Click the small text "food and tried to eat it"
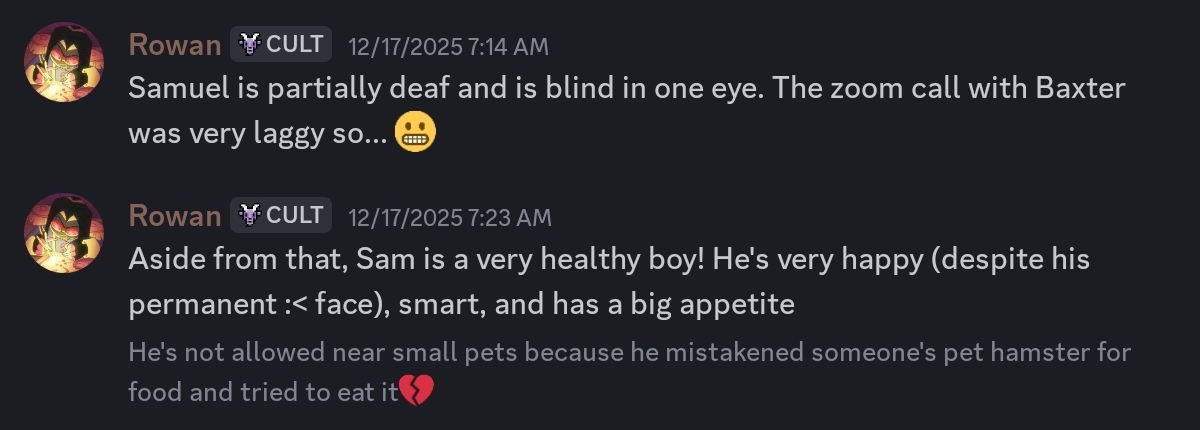The width and height of the screenshot is (1200, 430). point(264,392)
